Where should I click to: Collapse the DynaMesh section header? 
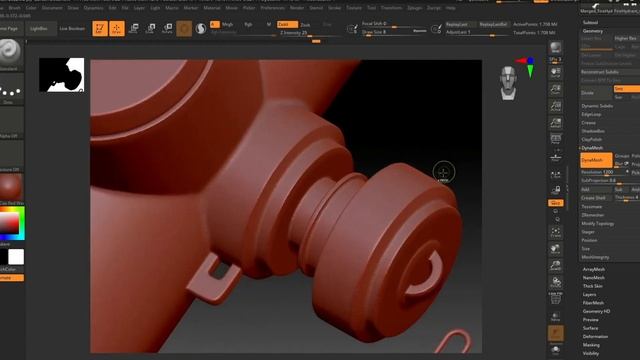(592, 148)
